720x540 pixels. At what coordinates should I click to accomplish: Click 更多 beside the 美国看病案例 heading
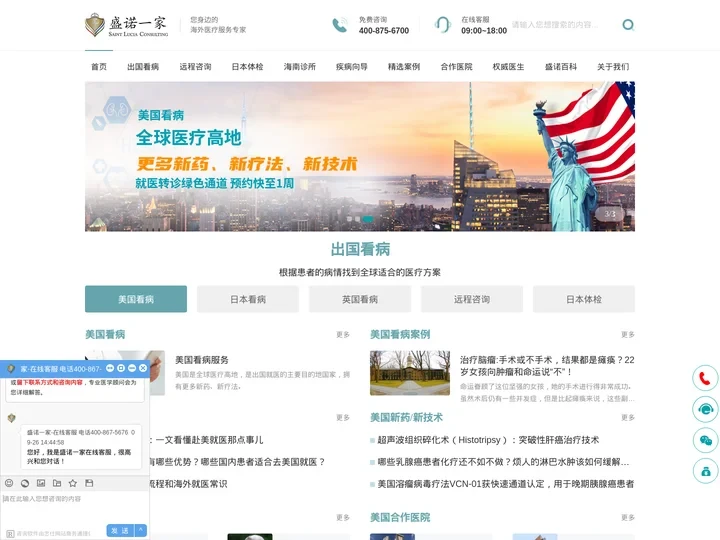coord(628,335)
